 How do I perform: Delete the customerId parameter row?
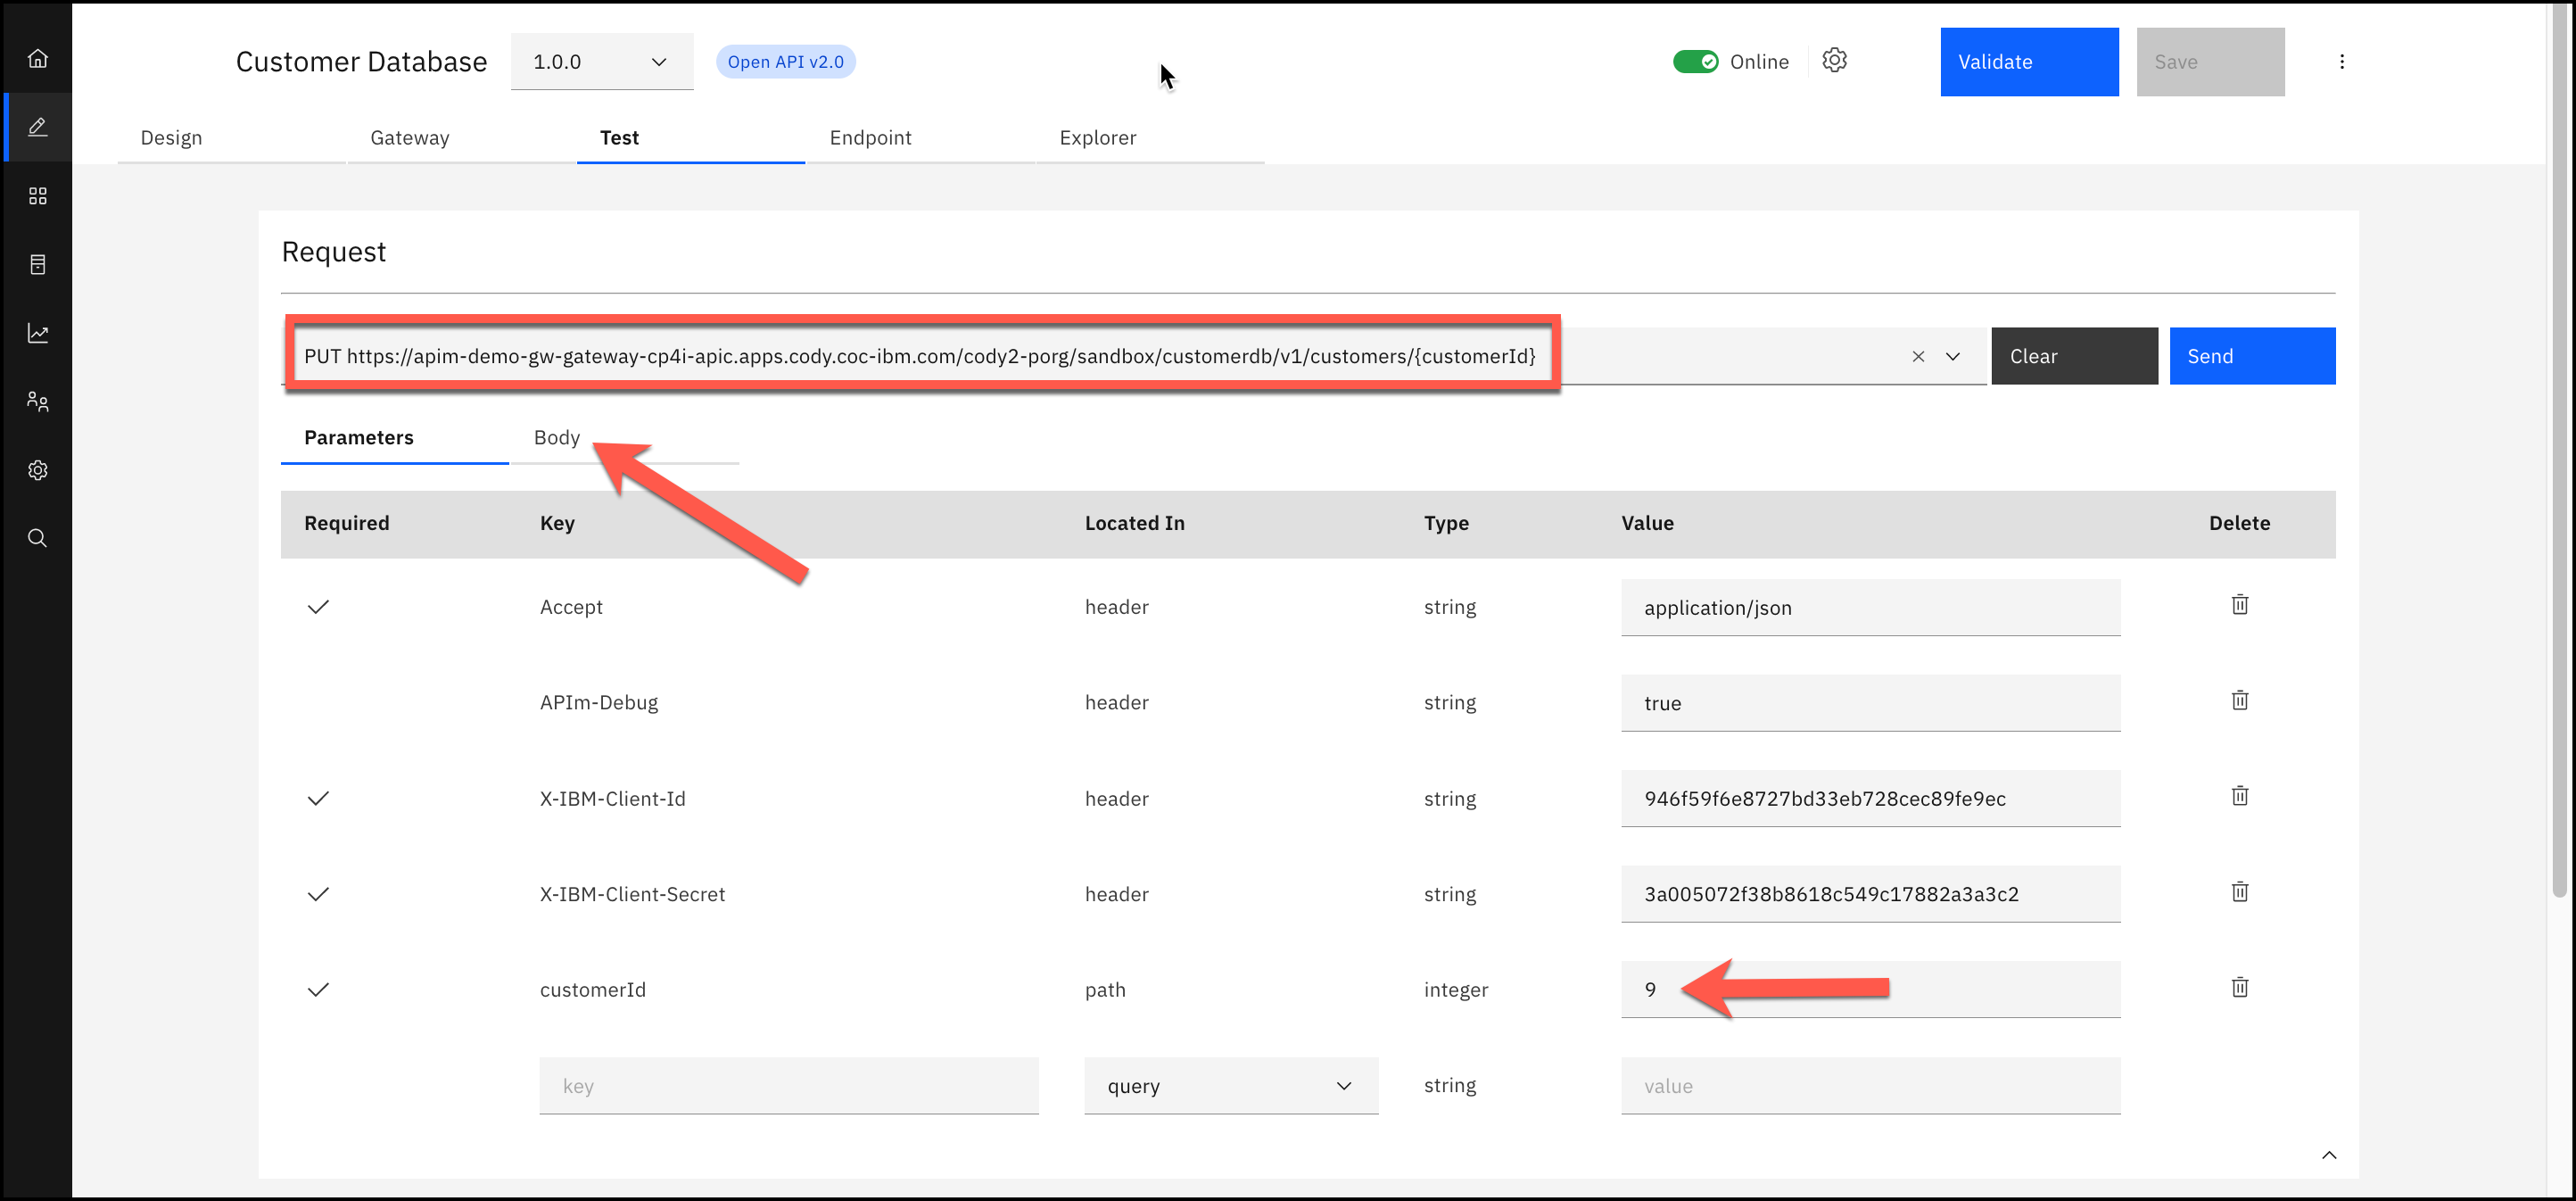2239,987
